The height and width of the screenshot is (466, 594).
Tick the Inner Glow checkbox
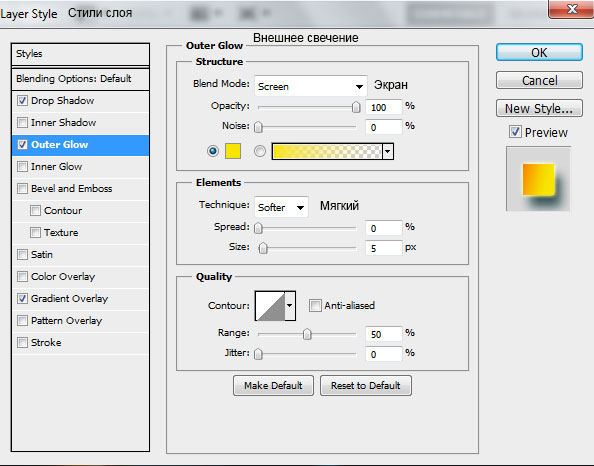click(x=22, y=167)
